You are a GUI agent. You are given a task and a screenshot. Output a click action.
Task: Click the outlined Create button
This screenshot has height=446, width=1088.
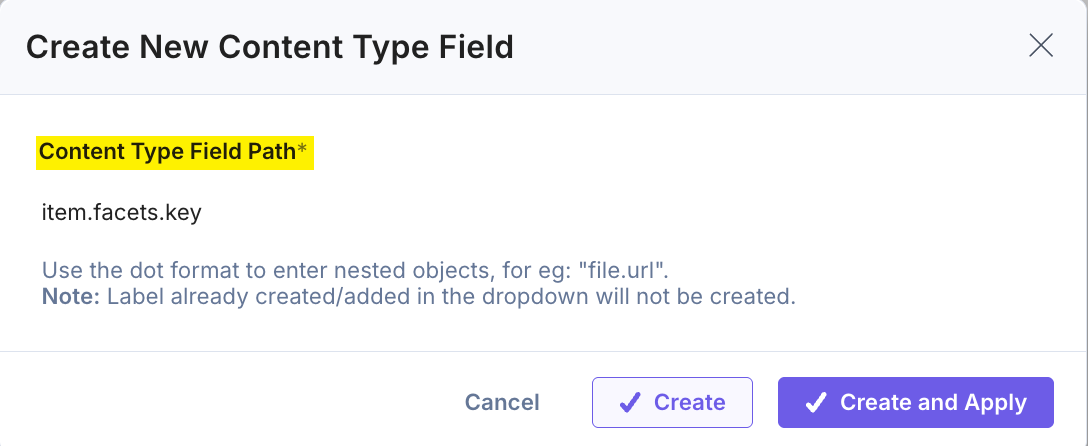(672, 402)
